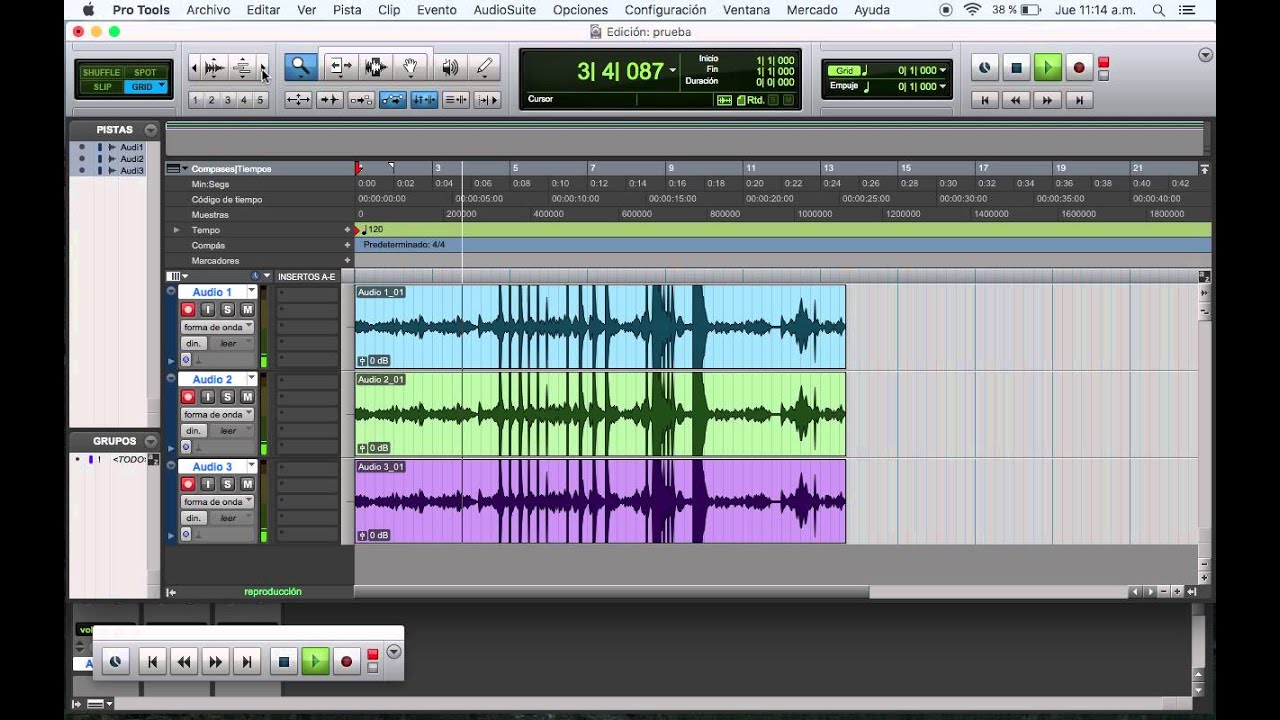1280x720 pixels.
Task: Click the MIDI zoom button
Action: (242, 68)
